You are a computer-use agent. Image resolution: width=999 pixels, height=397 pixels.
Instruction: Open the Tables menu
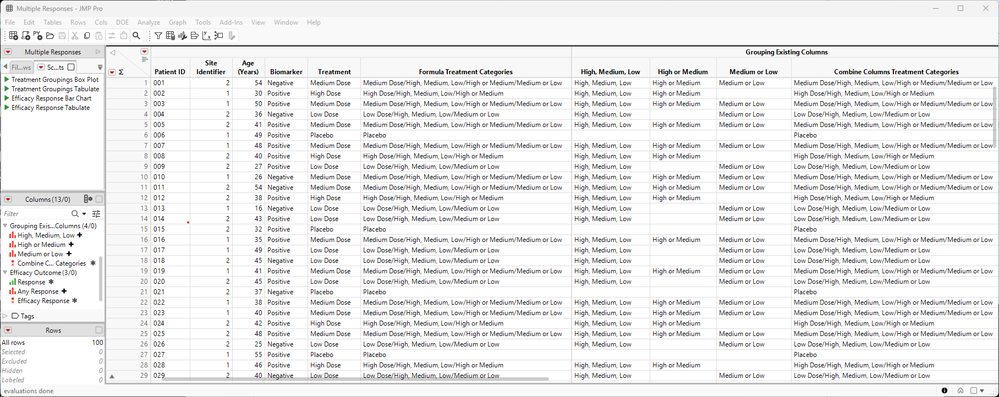tap(52, 22)
